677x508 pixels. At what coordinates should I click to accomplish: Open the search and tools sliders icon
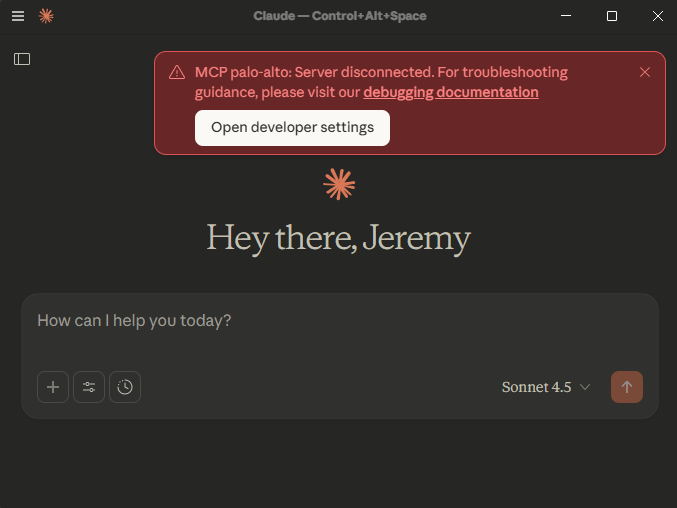click(89, 387)
